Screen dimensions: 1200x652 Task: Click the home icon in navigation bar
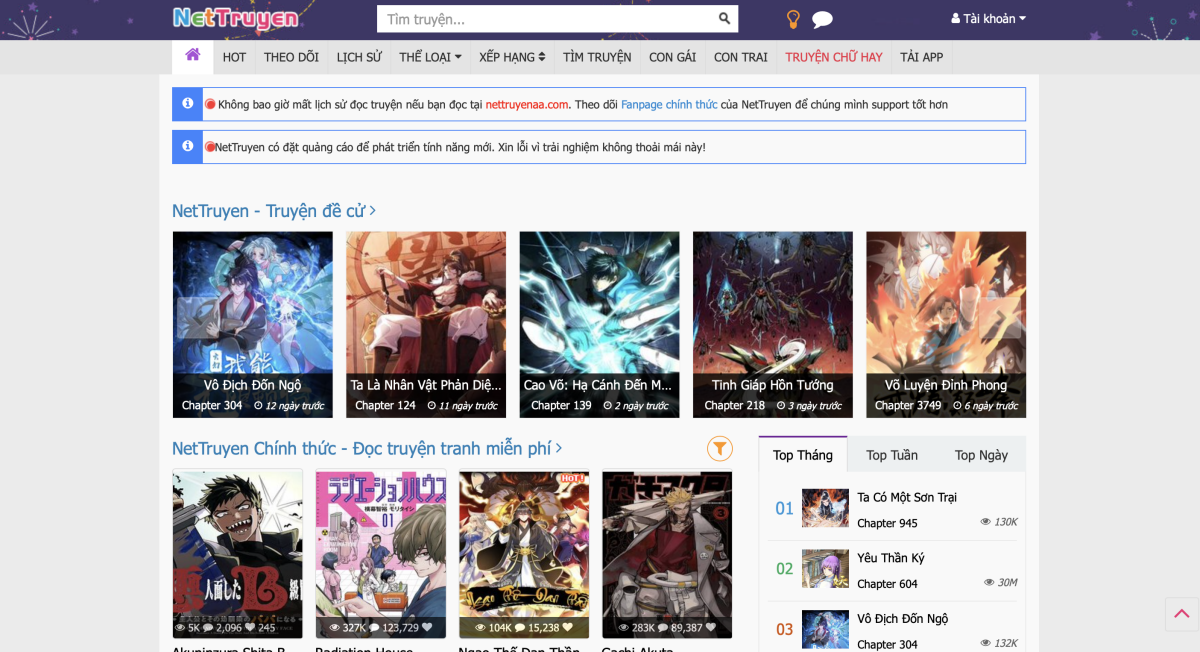[x=192, y=56]
